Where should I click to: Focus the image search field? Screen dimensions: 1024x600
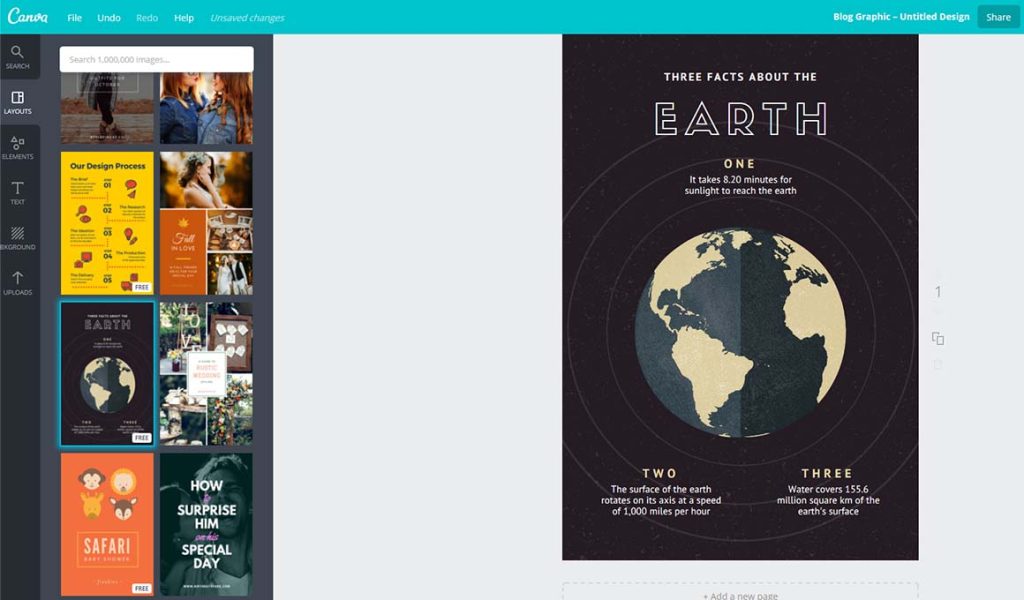(x=157, y=59)
